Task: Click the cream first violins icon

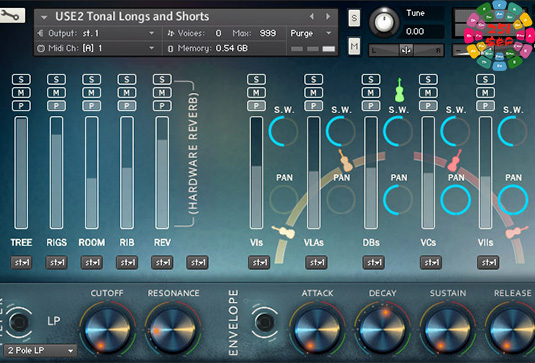Action: [284, 232]
